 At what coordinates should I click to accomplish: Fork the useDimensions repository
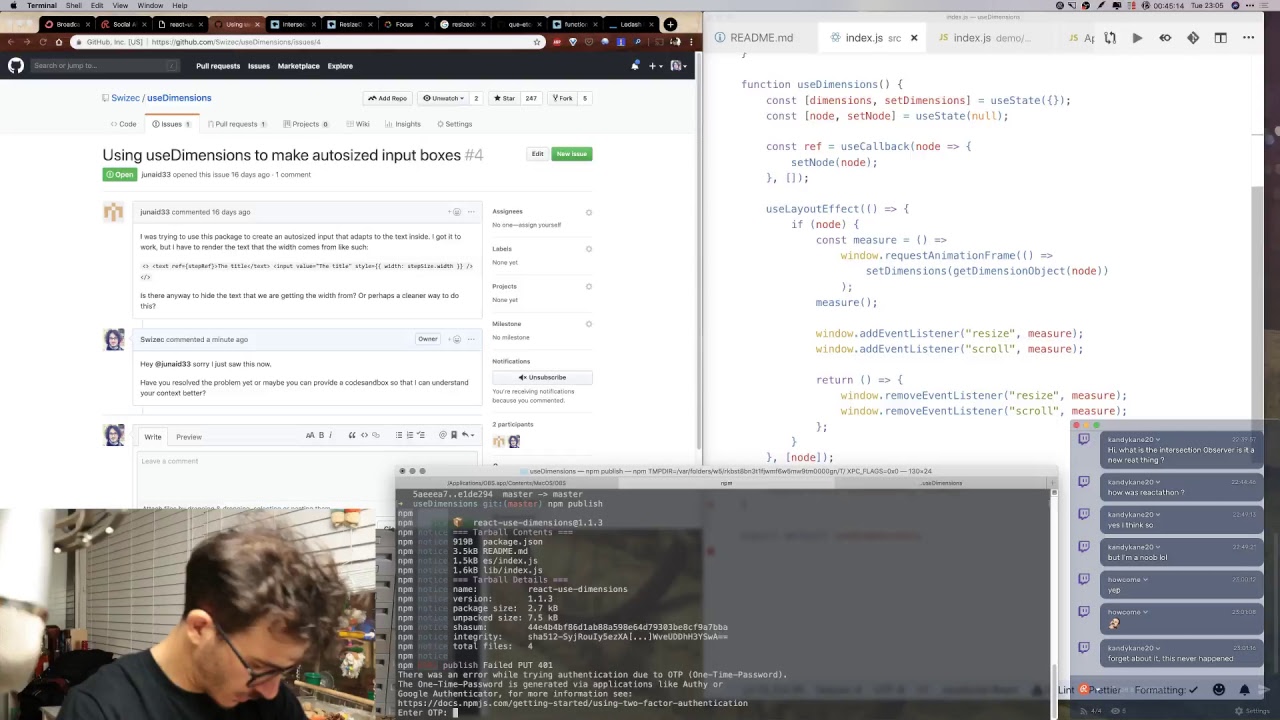tap(561, 98)
